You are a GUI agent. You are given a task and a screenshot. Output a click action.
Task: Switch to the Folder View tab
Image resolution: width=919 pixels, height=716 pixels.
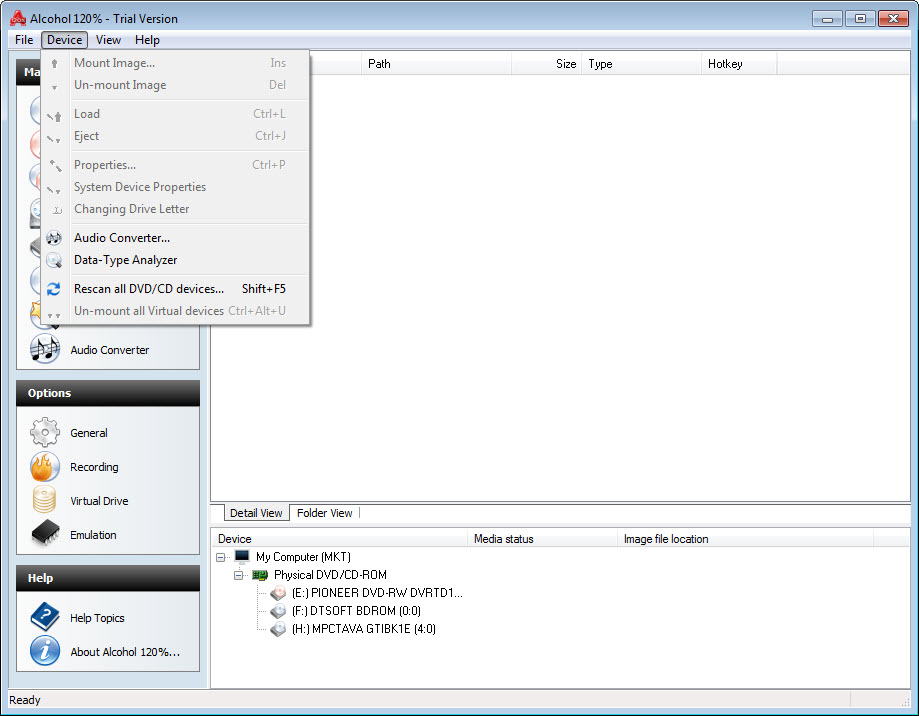click(325, 513)
